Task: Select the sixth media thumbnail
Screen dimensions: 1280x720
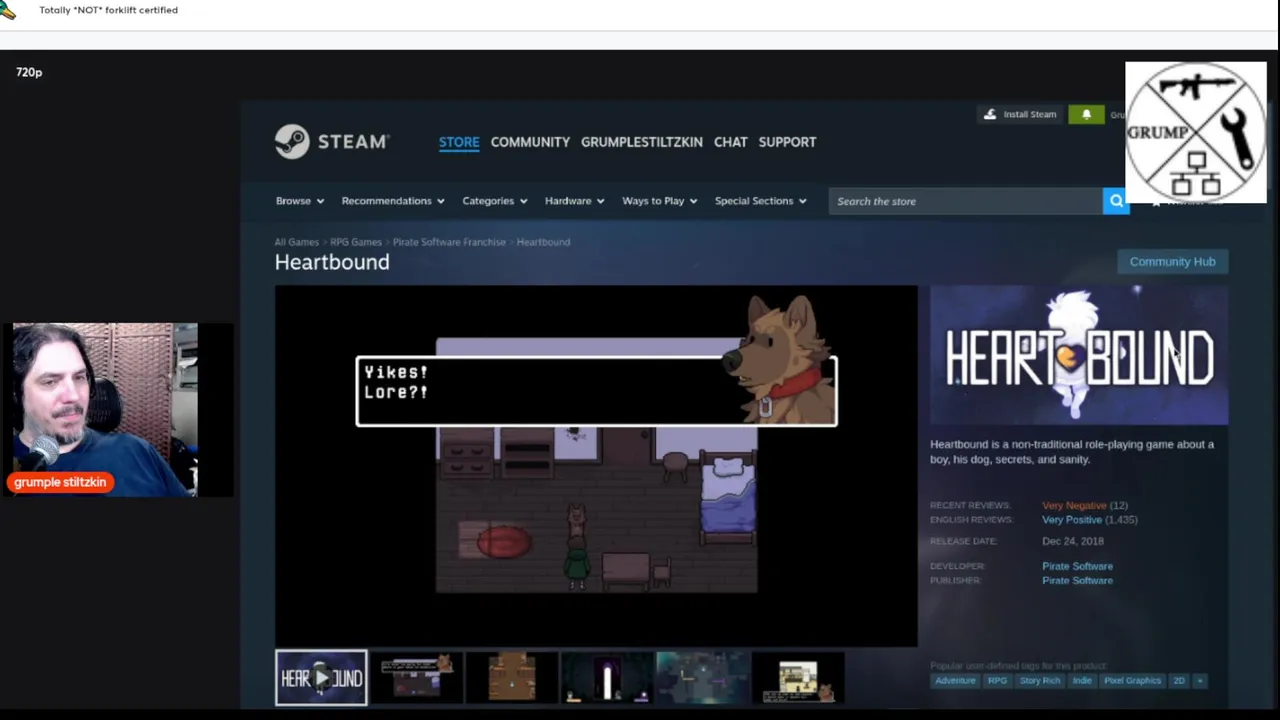Action: [797, 678]
